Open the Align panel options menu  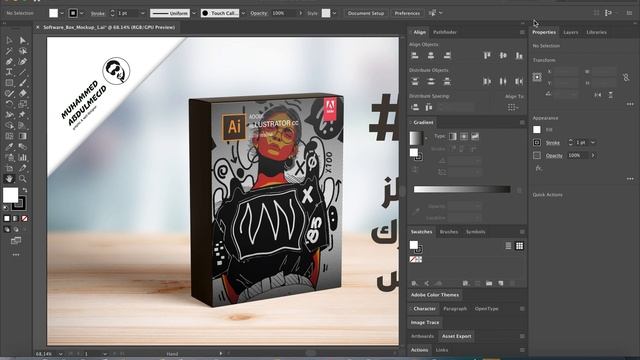click(x=522, y=32)
